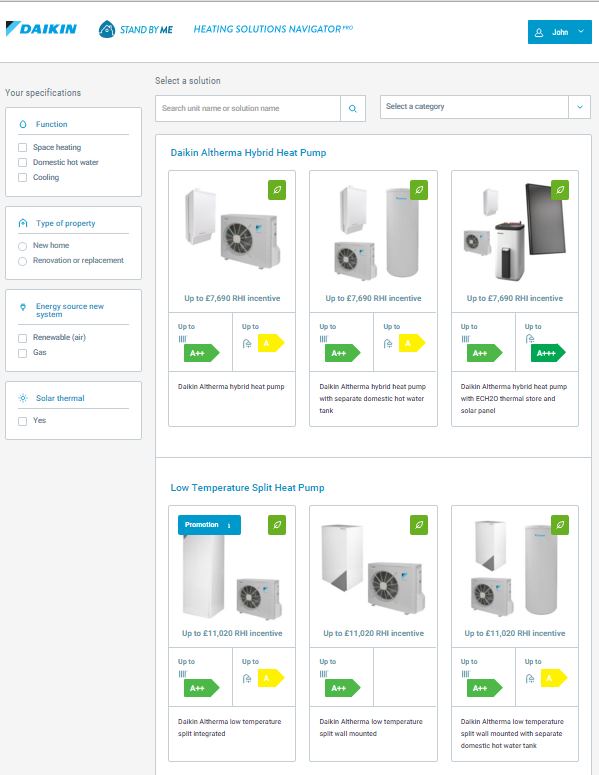Click 'Daikin Altherma low temperature split integrated' text
Screen dimensions: 599x775
(x=229, y=728)
